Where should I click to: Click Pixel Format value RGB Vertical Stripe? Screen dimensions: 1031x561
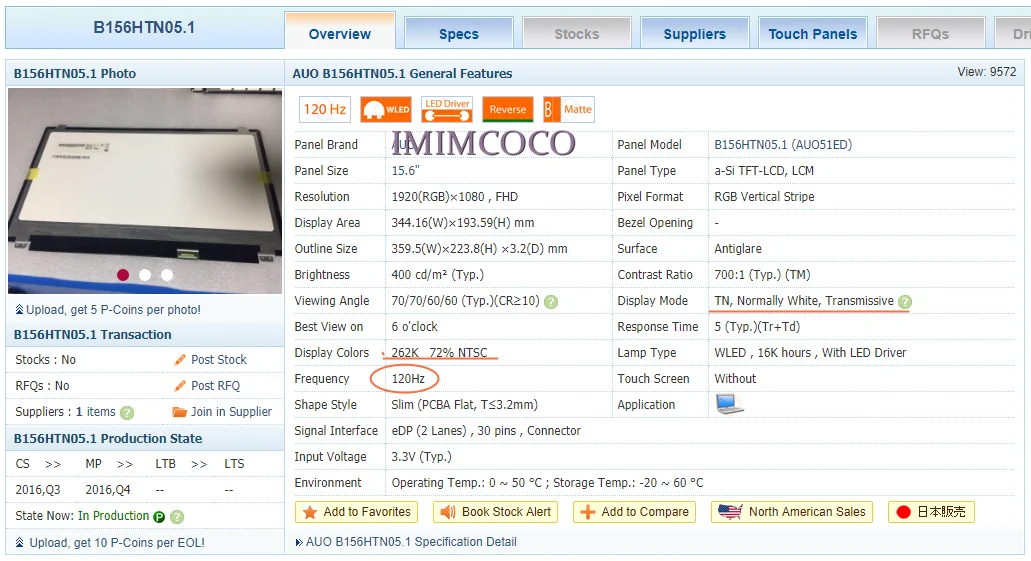764,197
